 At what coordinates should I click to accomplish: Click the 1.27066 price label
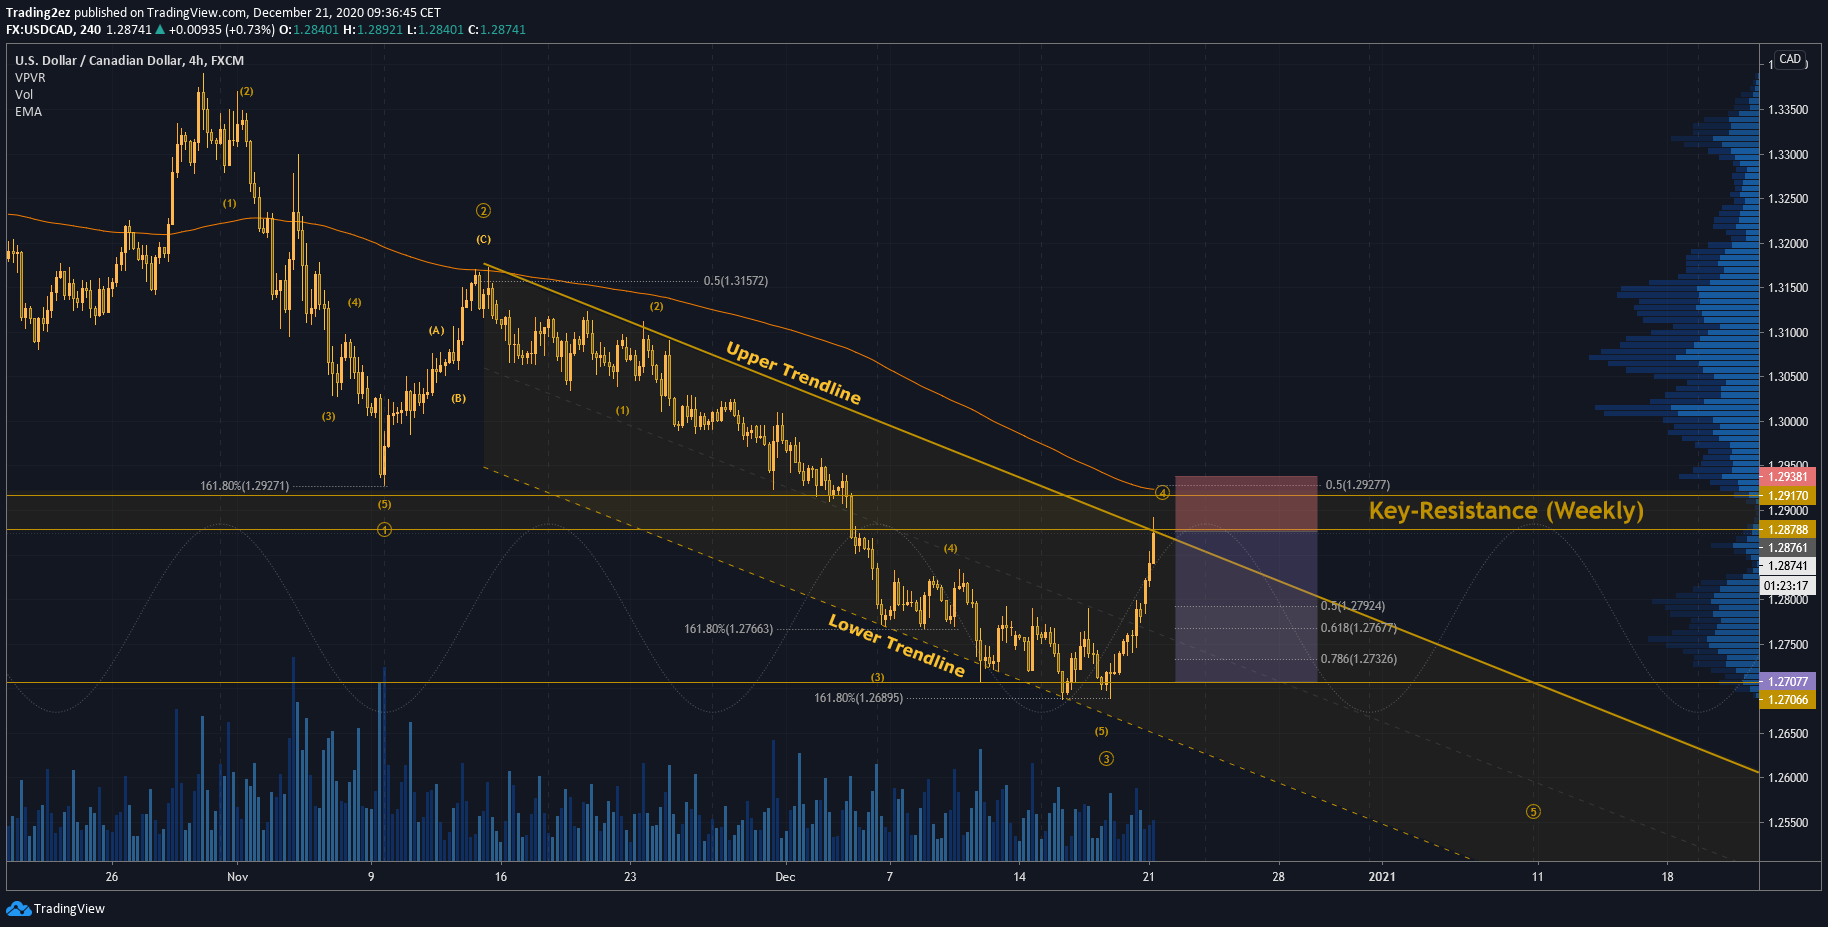[x=1787, y=700]
